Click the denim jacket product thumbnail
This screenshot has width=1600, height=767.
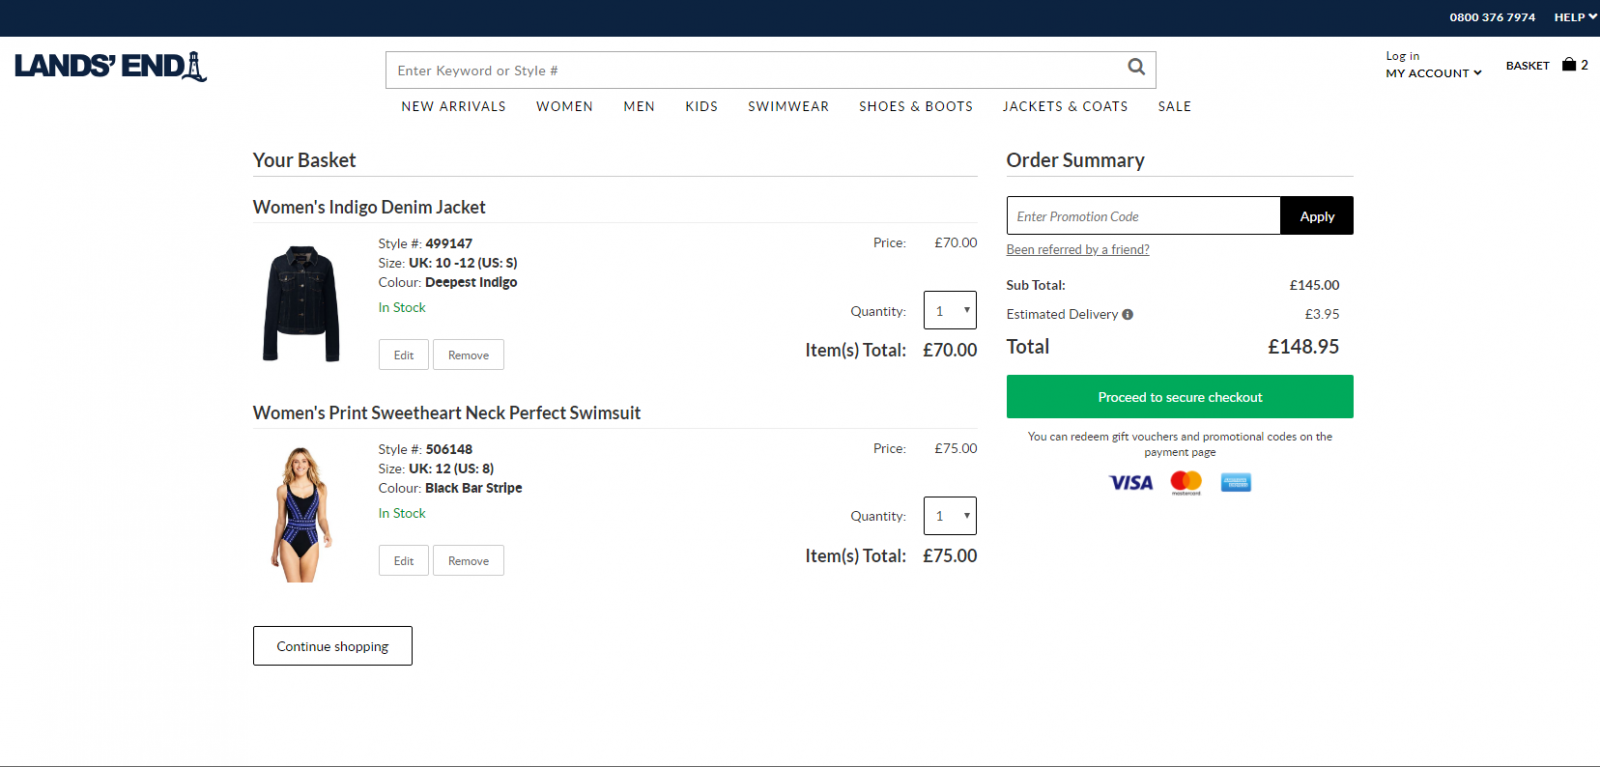[x=301, y=304]
